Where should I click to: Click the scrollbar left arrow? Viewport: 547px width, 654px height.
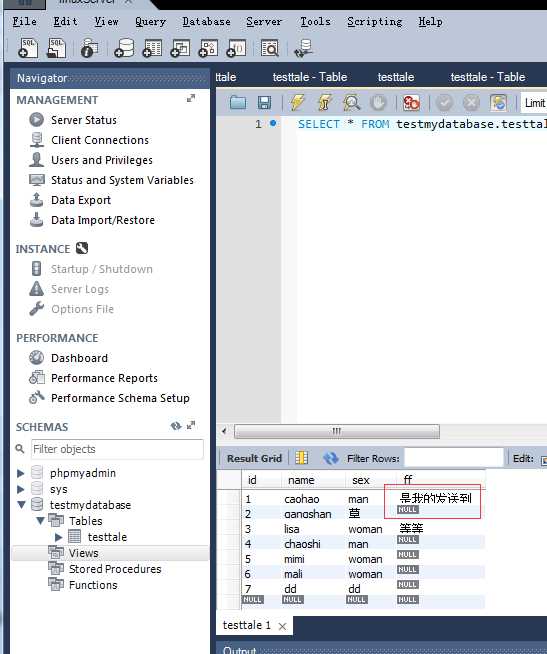click(x=224, y=431)
